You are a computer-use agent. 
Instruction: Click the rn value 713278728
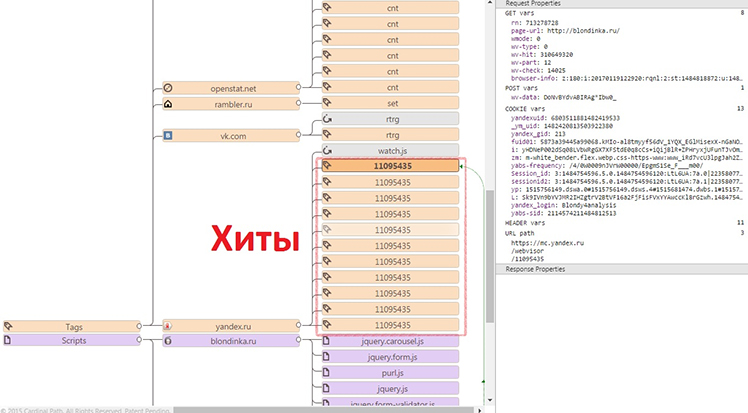pyautogui.click(x=542, y=22)
